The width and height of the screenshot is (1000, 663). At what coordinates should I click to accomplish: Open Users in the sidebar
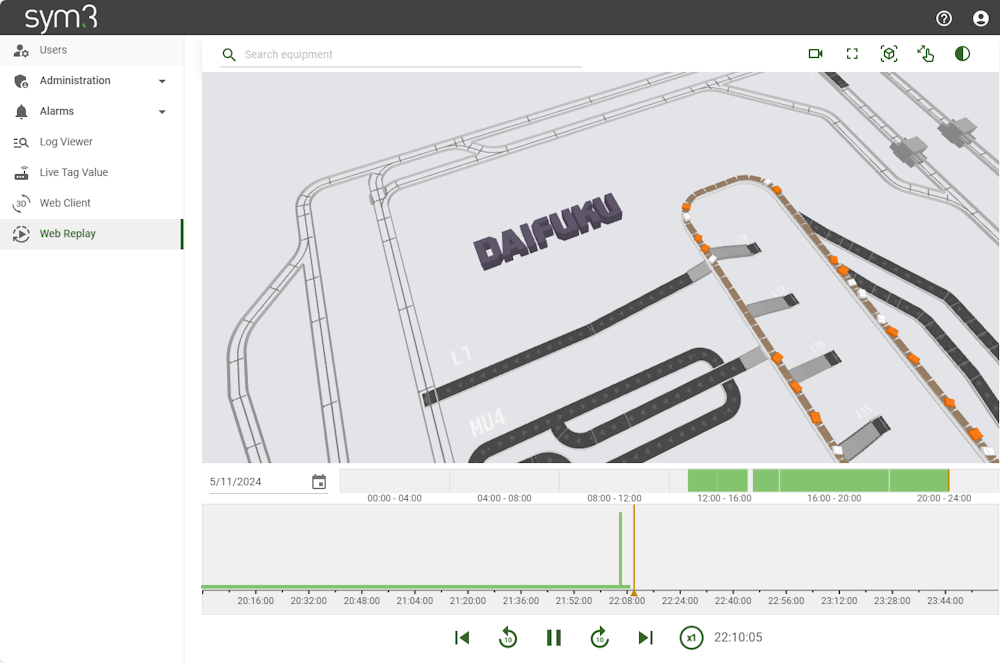92,50
